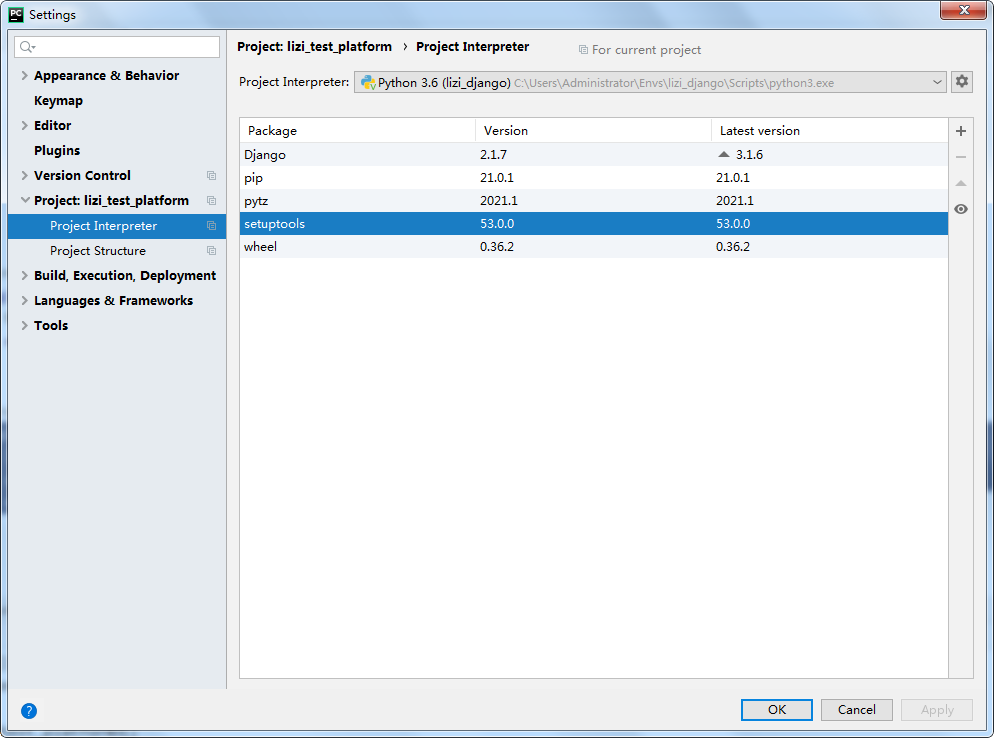Click Python logo icon in interpreter field

coord(368,82)
